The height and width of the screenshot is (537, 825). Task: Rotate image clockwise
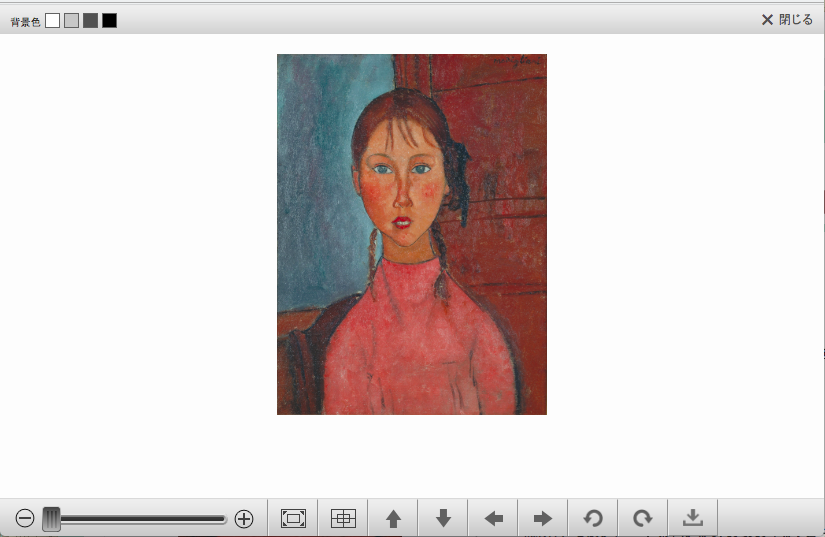coord(643,519)
